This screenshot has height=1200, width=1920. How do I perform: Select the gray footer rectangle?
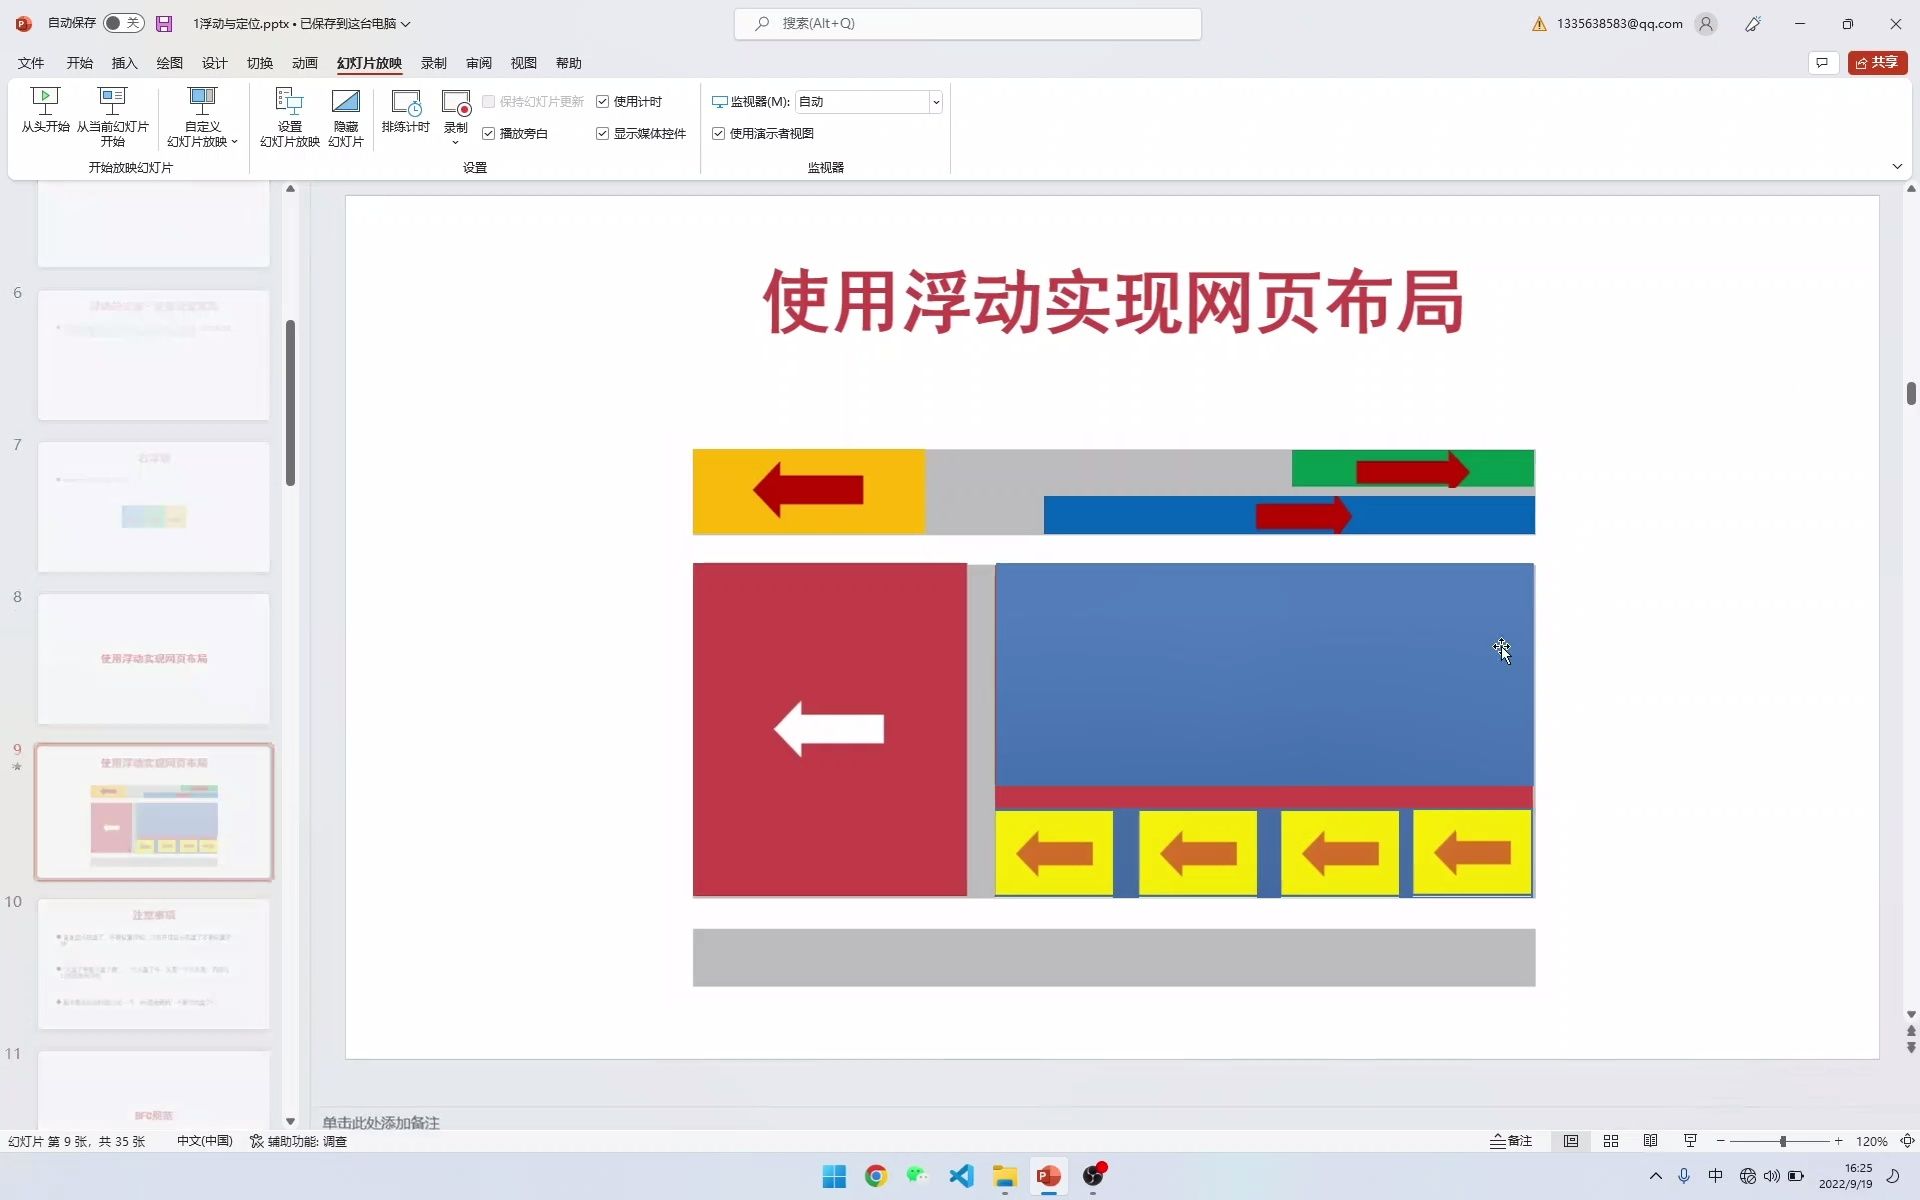[x=1114, y=957]
